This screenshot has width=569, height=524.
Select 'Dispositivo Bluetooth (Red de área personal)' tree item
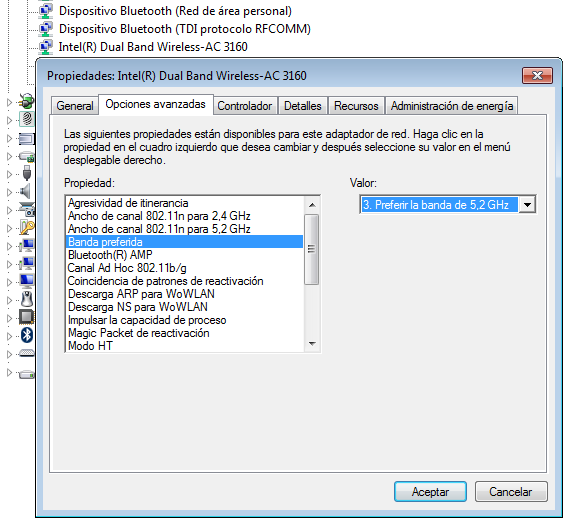coord(175,11)
